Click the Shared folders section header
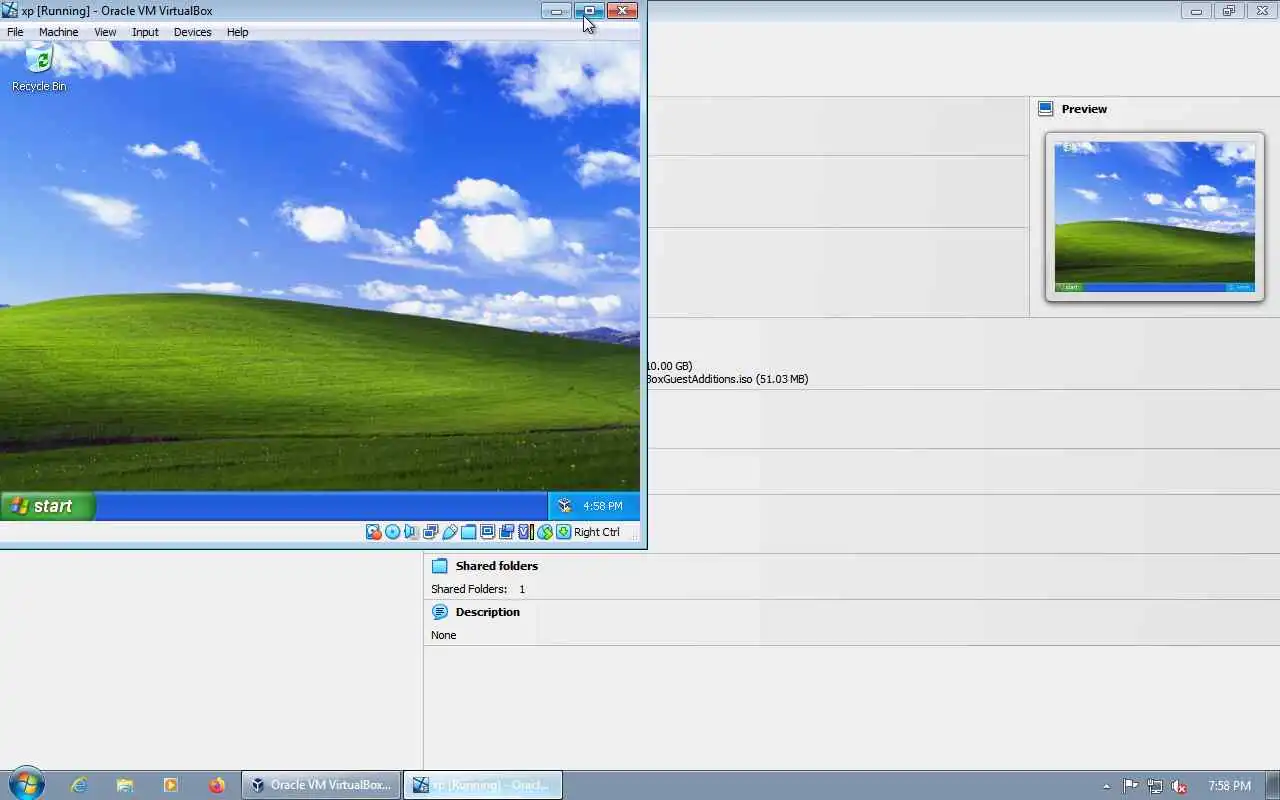Image resolution: width=1280 pixels, height=800 pixels. click(x=497, y=566)
